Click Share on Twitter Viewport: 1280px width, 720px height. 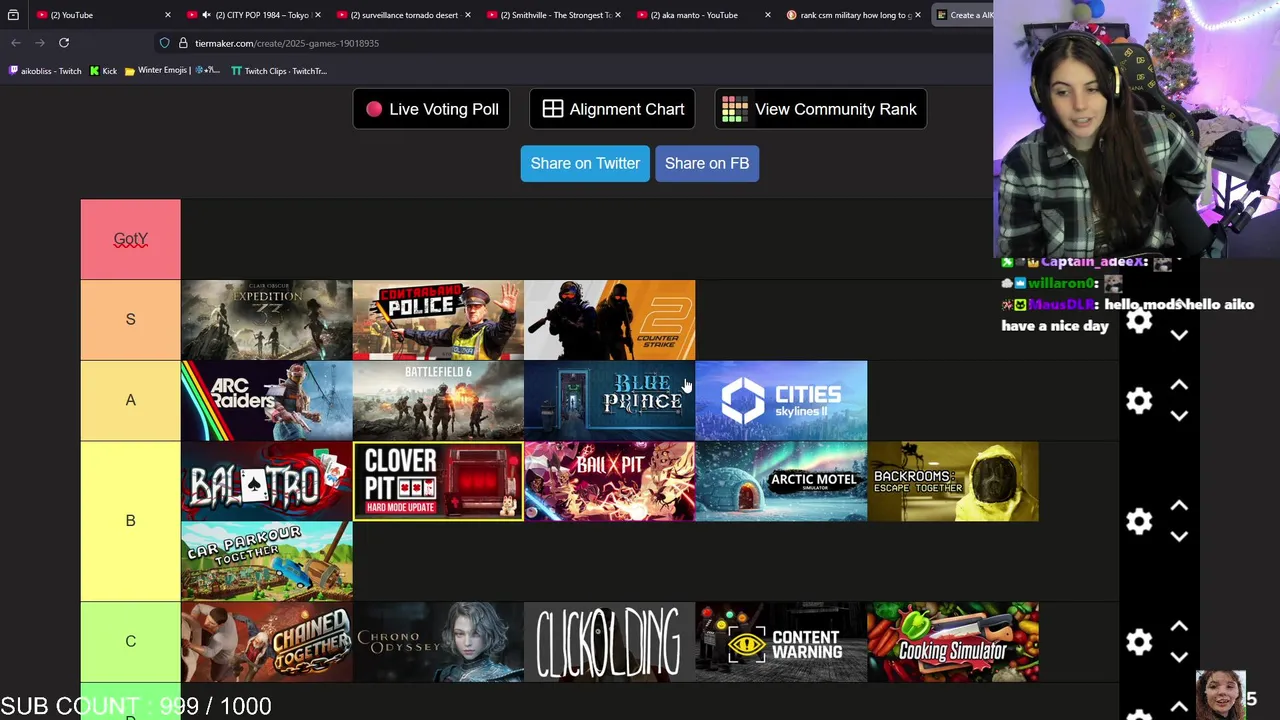(x=585, y=163)
